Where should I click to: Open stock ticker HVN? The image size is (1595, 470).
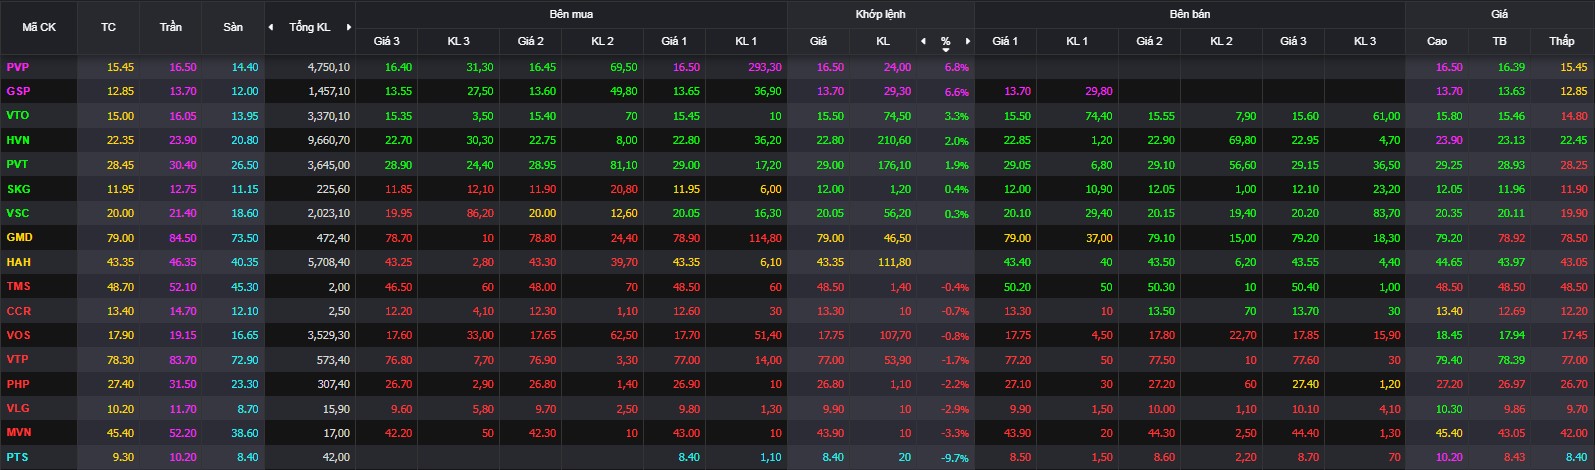[18, 140]
